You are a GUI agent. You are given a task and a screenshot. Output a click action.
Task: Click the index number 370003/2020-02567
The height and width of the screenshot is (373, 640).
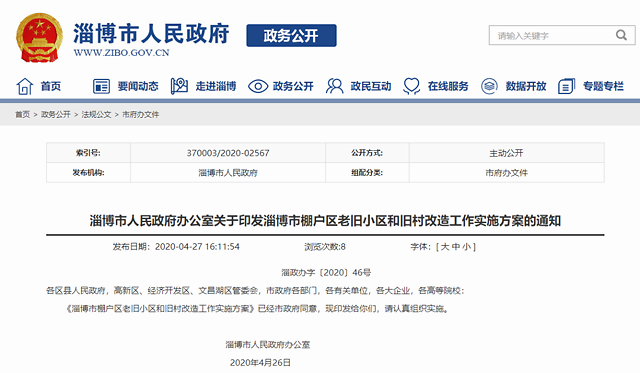pos(228,153)
